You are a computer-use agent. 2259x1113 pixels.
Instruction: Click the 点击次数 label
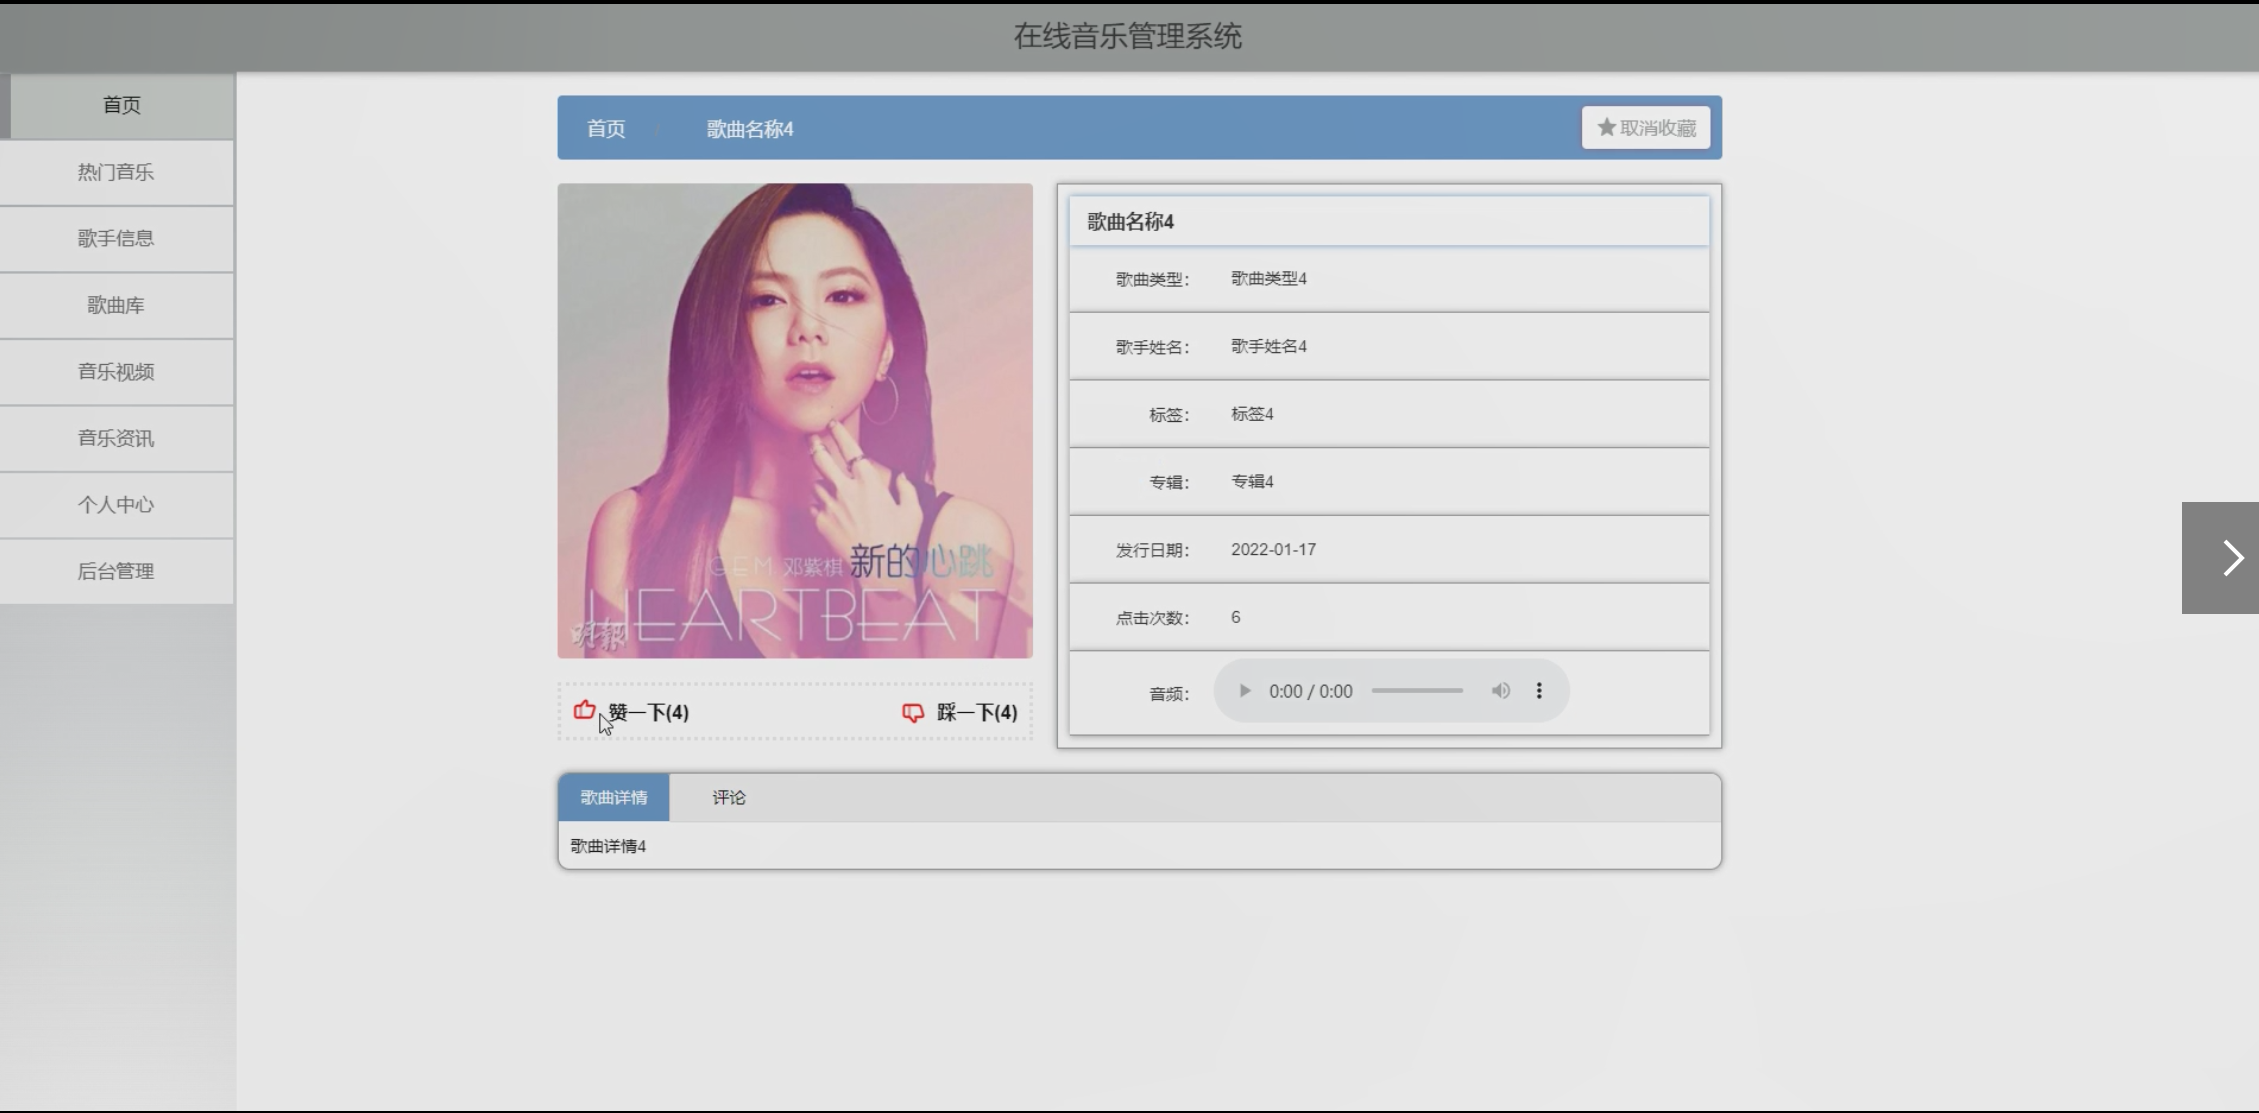1152,618
